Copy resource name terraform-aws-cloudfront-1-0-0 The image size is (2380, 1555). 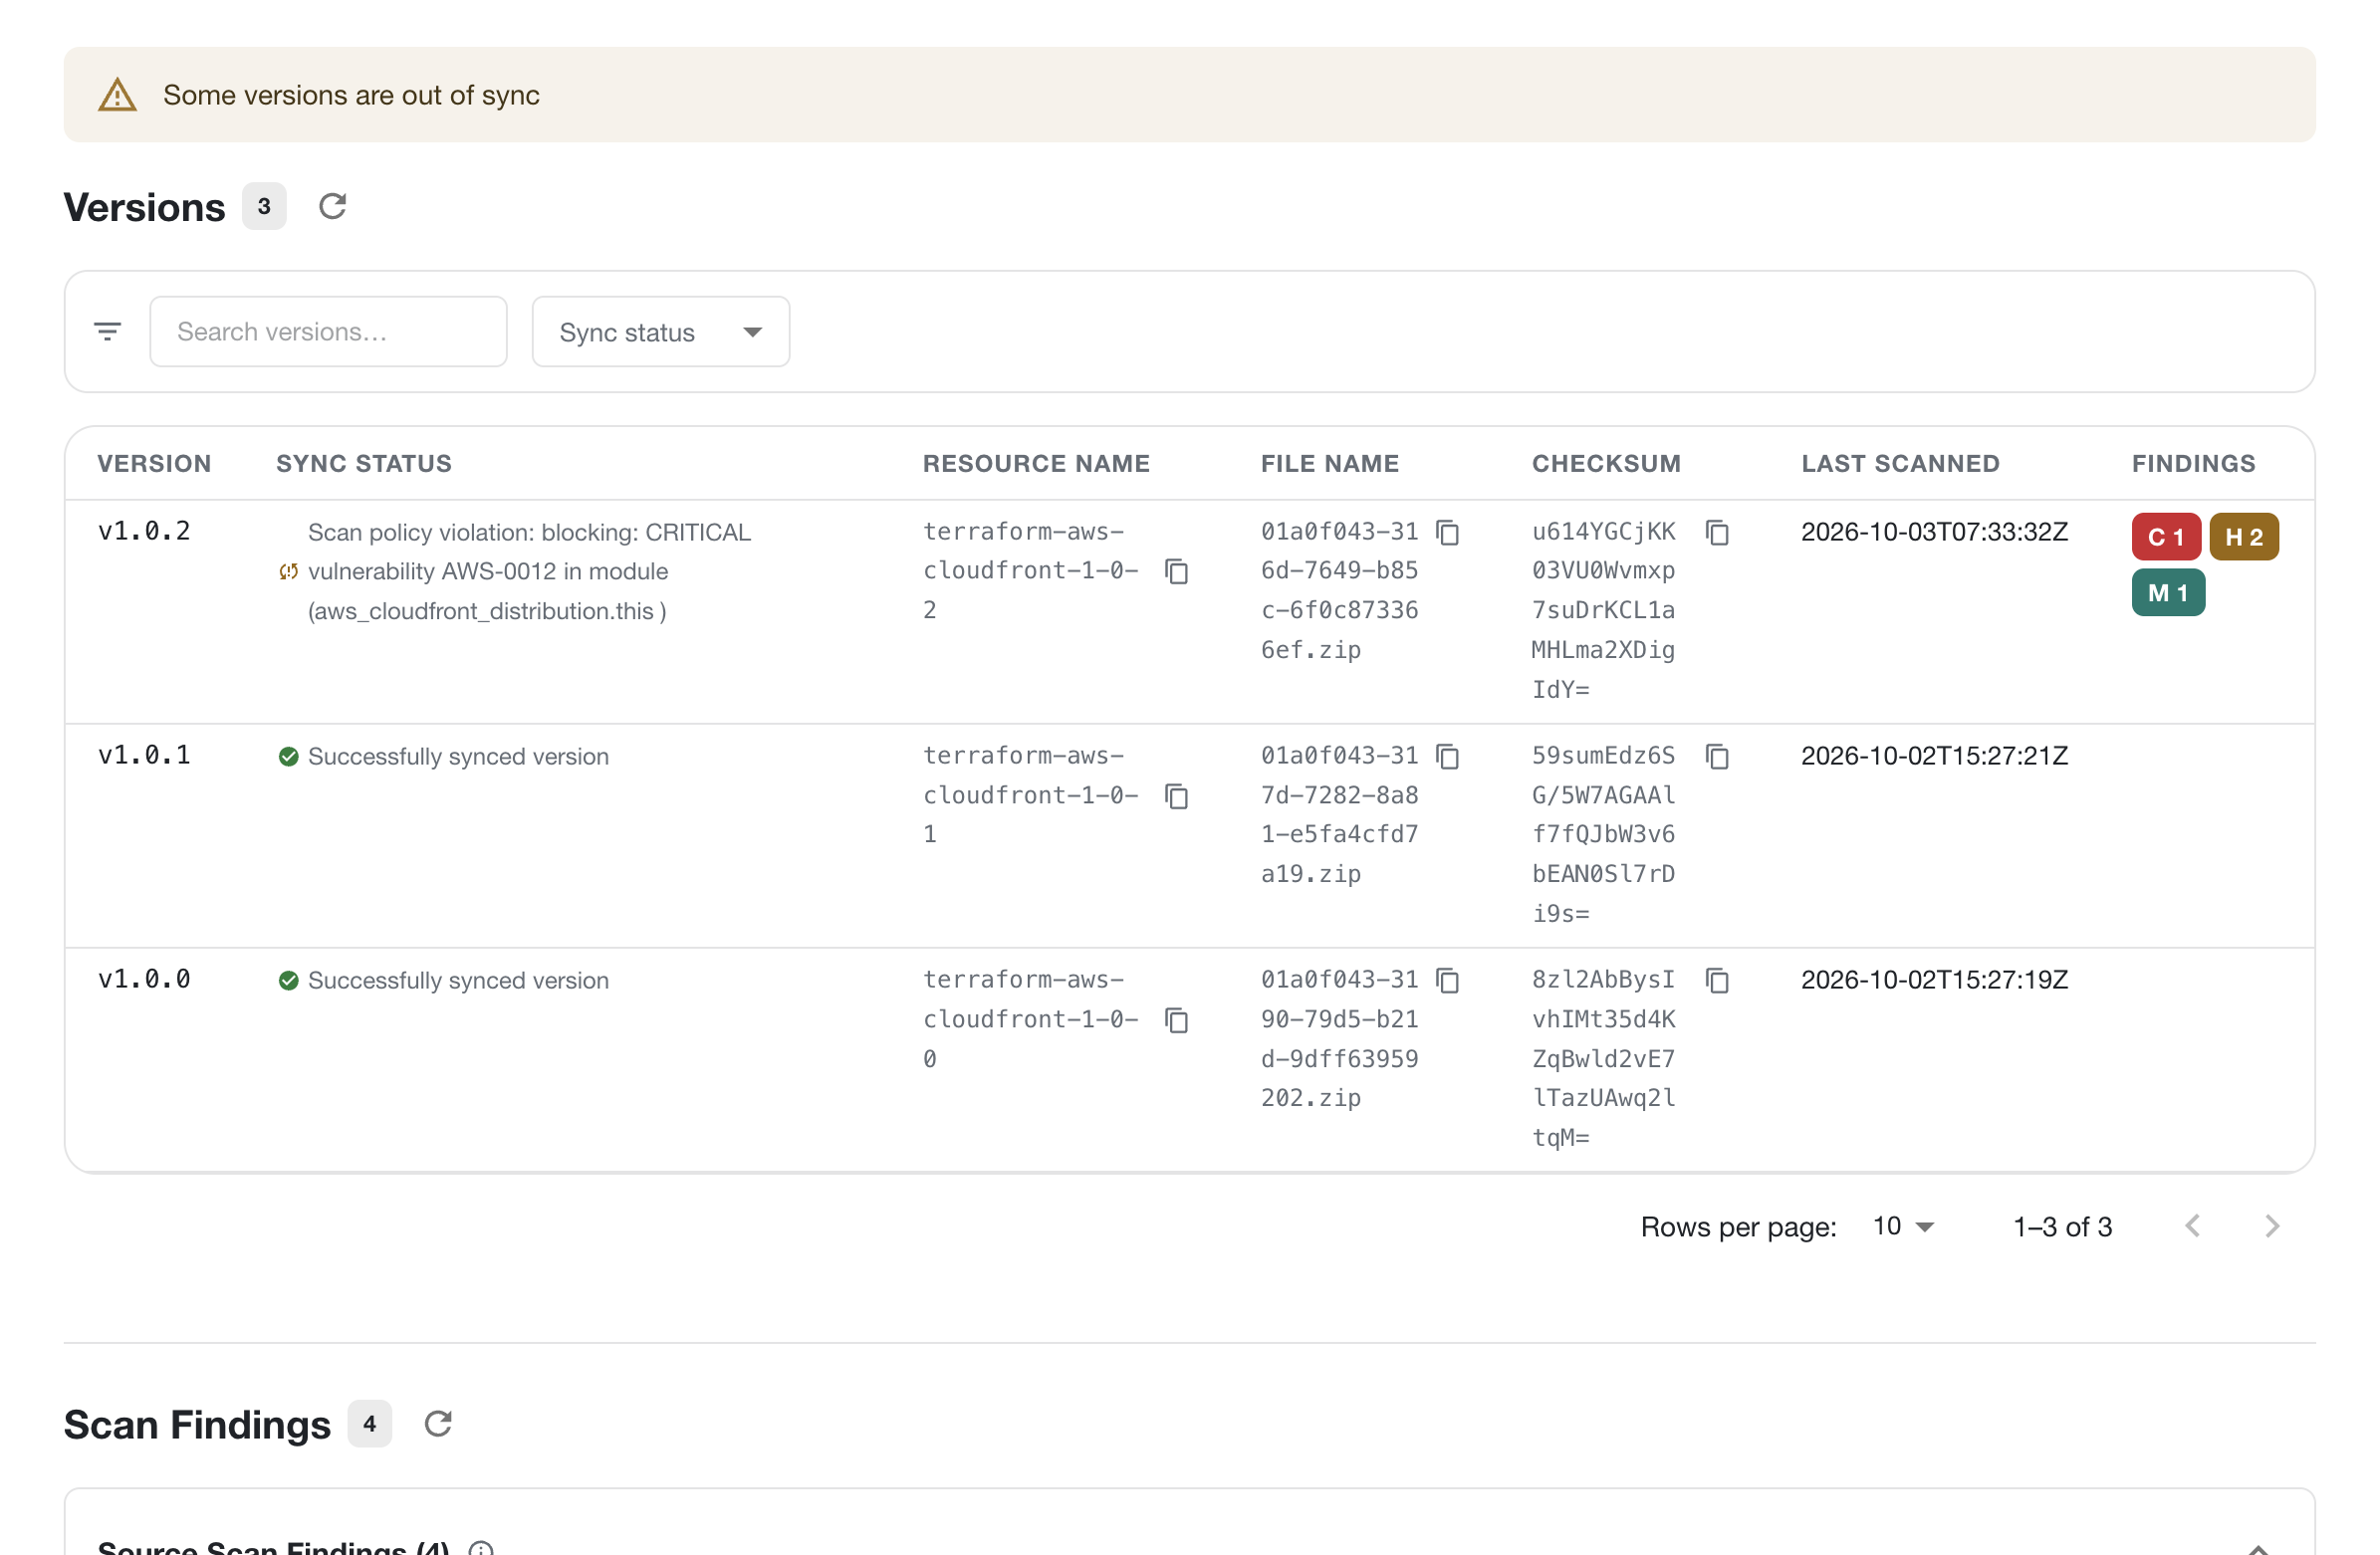click(1177, 1020)
